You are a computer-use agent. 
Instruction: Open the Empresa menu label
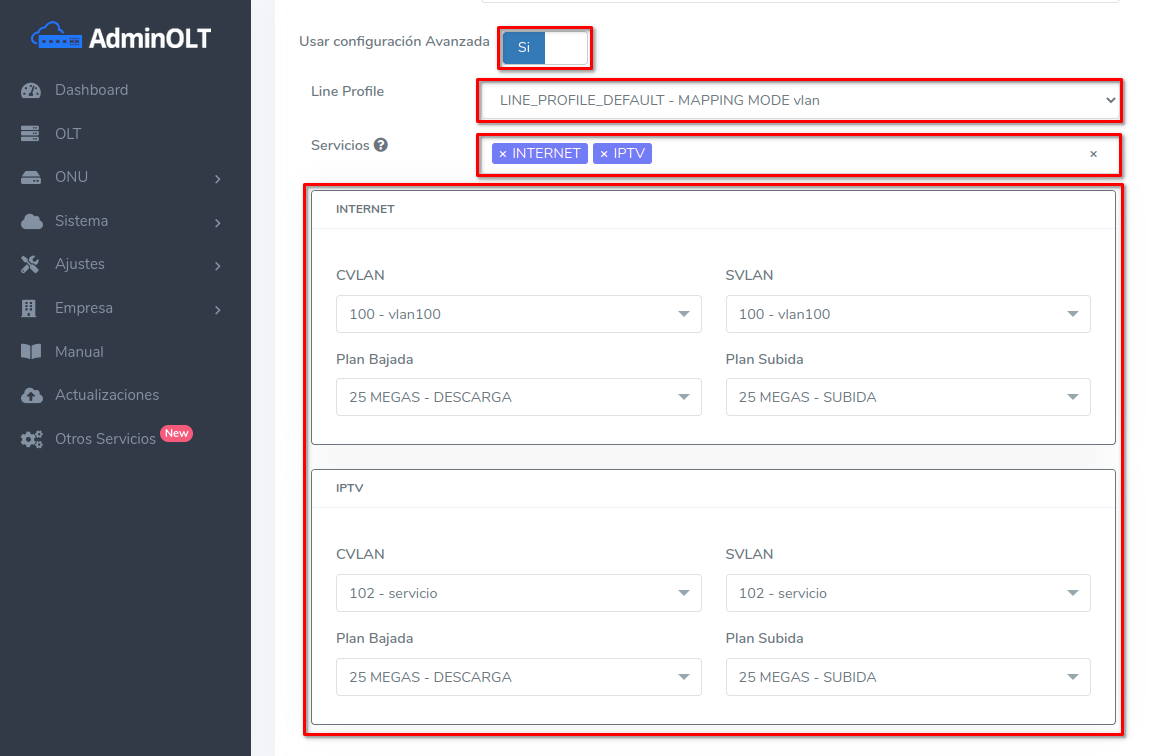(x=84, y=308)
